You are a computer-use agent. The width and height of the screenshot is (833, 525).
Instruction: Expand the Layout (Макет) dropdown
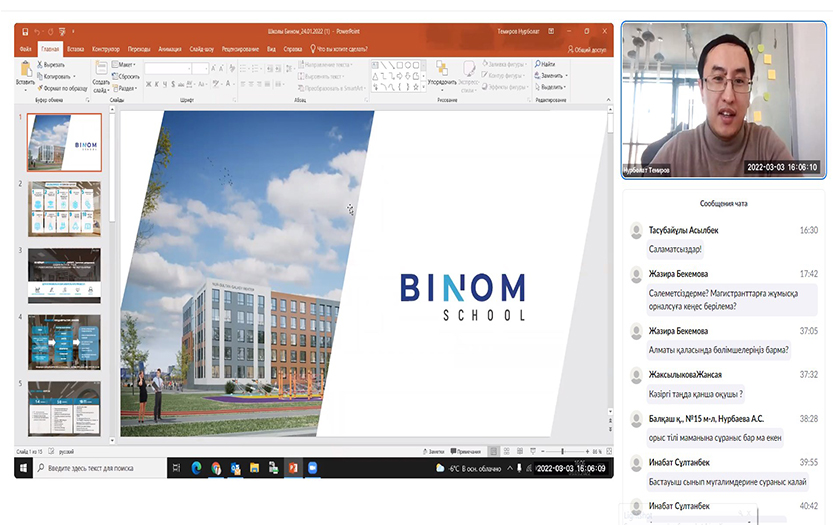[126, 64]
